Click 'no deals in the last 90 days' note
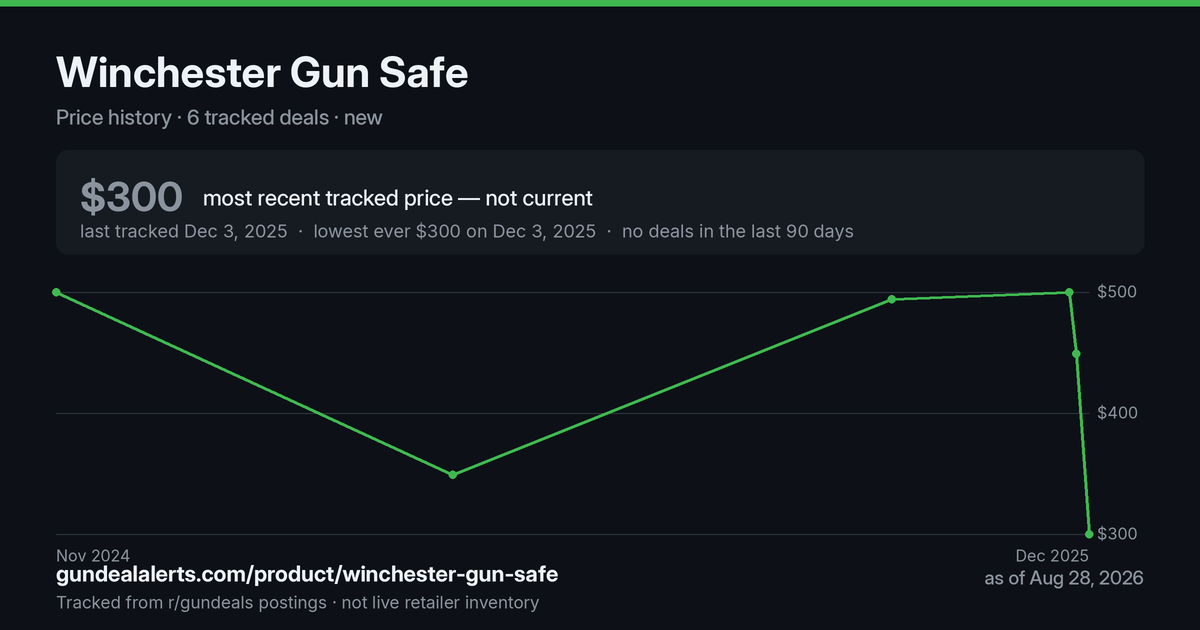 pos(738,231)
